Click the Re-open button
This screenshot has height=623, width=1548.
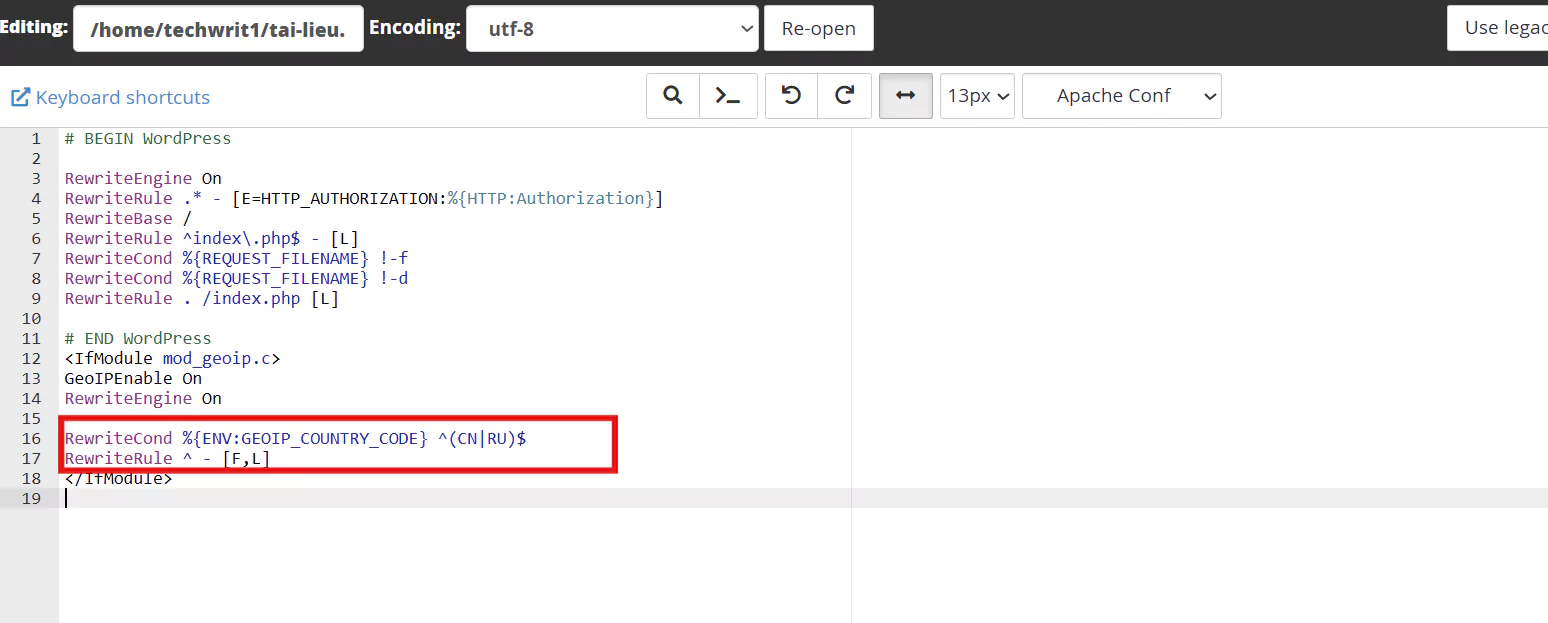pyautogui.click(x=818, y=29)
